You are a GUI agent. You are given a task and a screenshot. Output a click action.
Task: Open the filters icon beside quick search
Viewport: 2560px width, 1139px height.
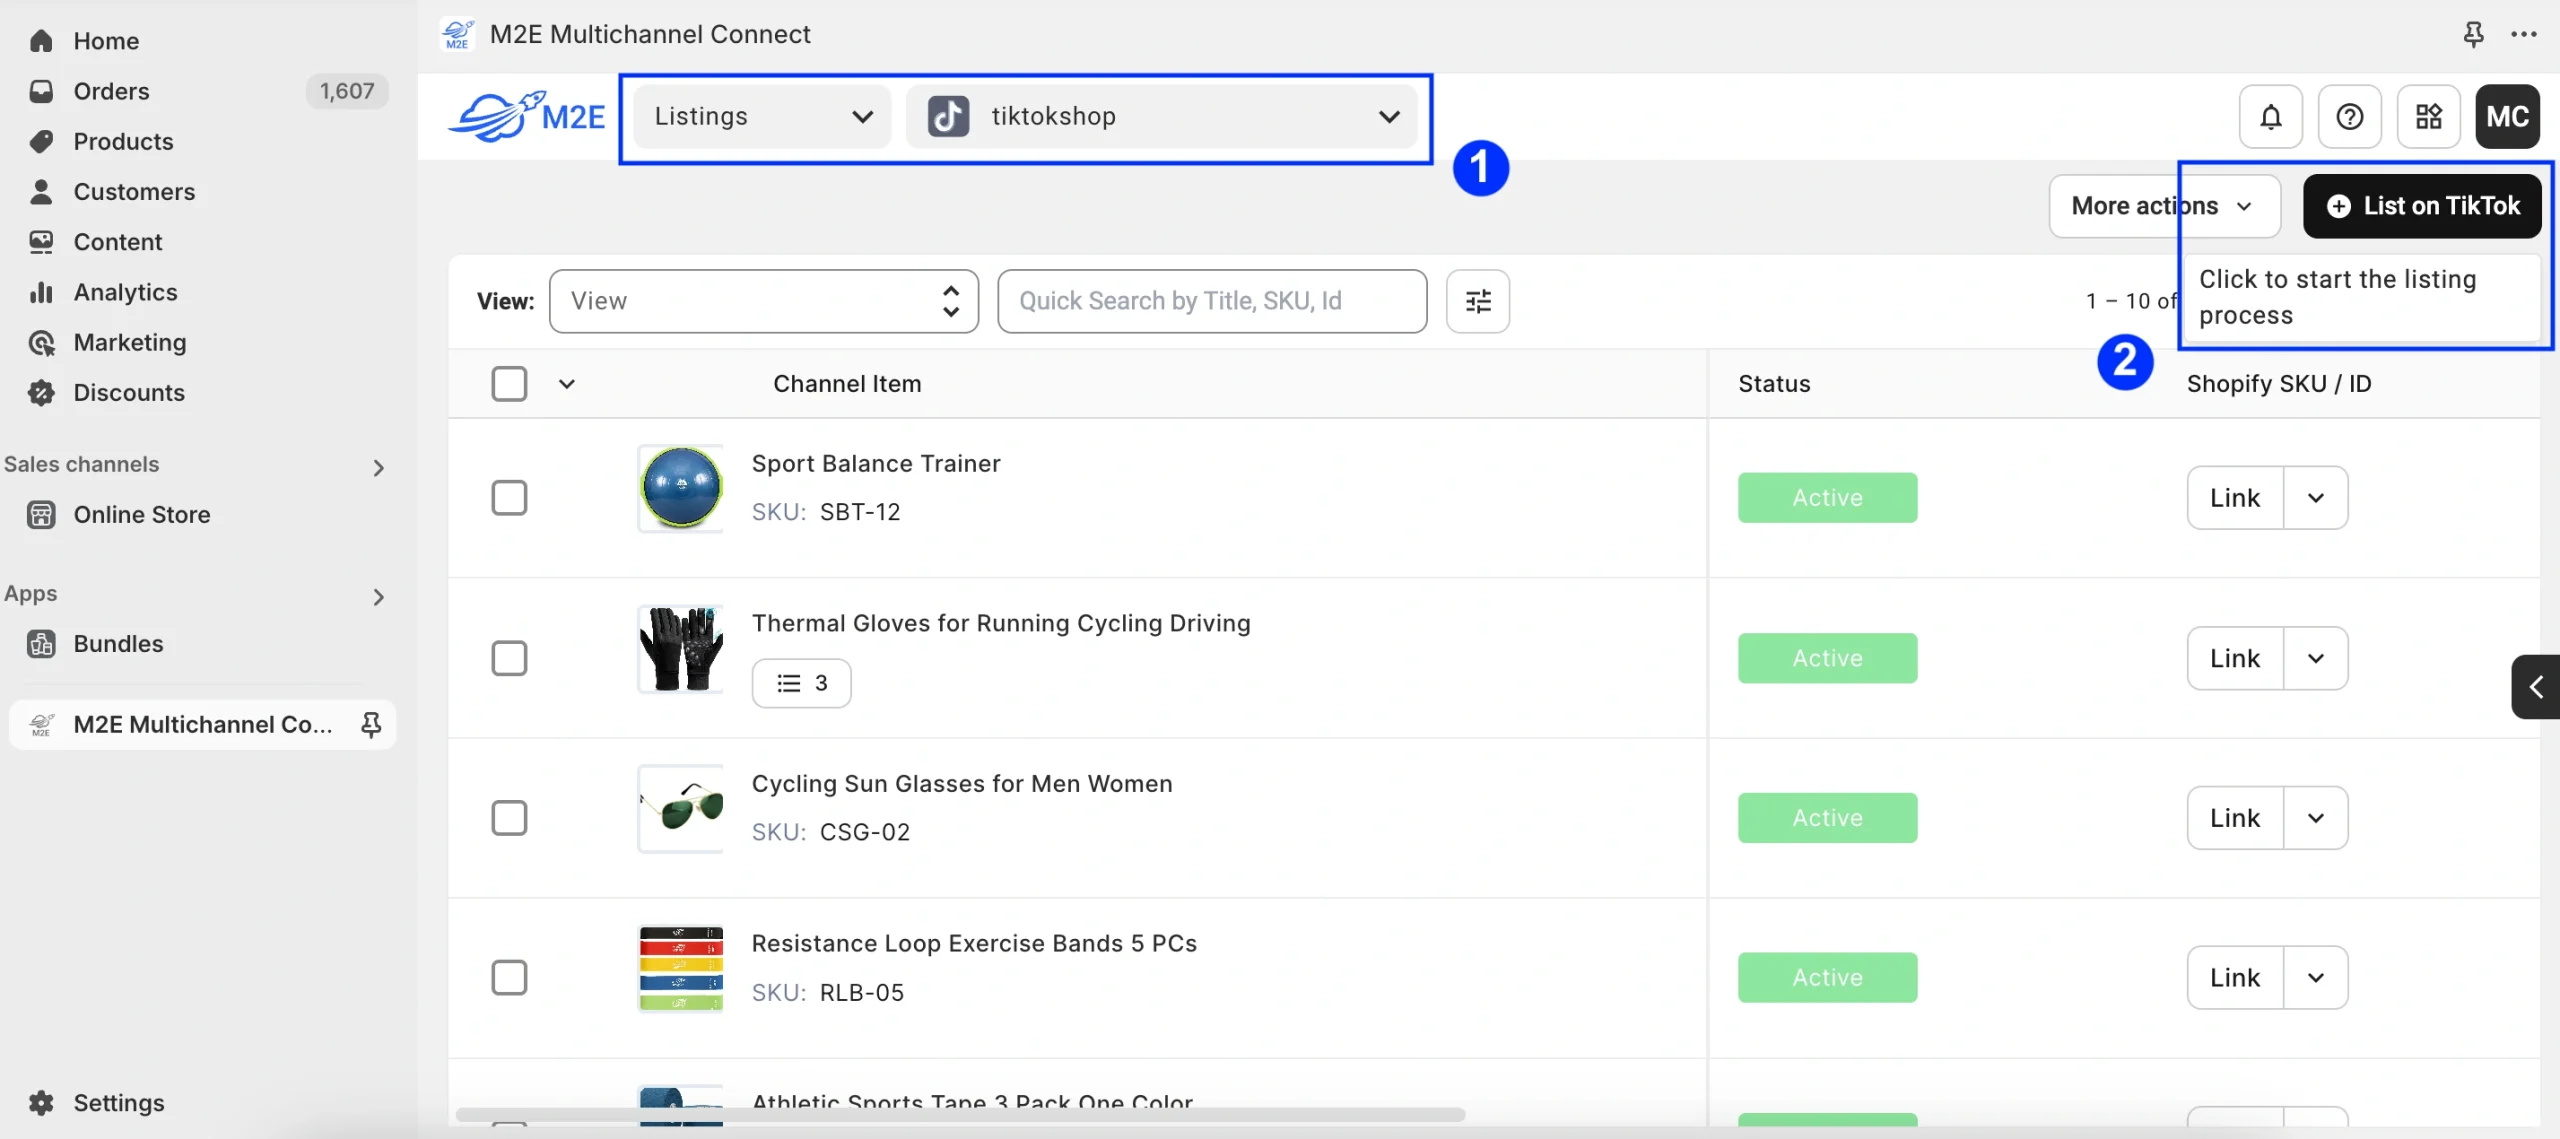(x=1477, y=301)
